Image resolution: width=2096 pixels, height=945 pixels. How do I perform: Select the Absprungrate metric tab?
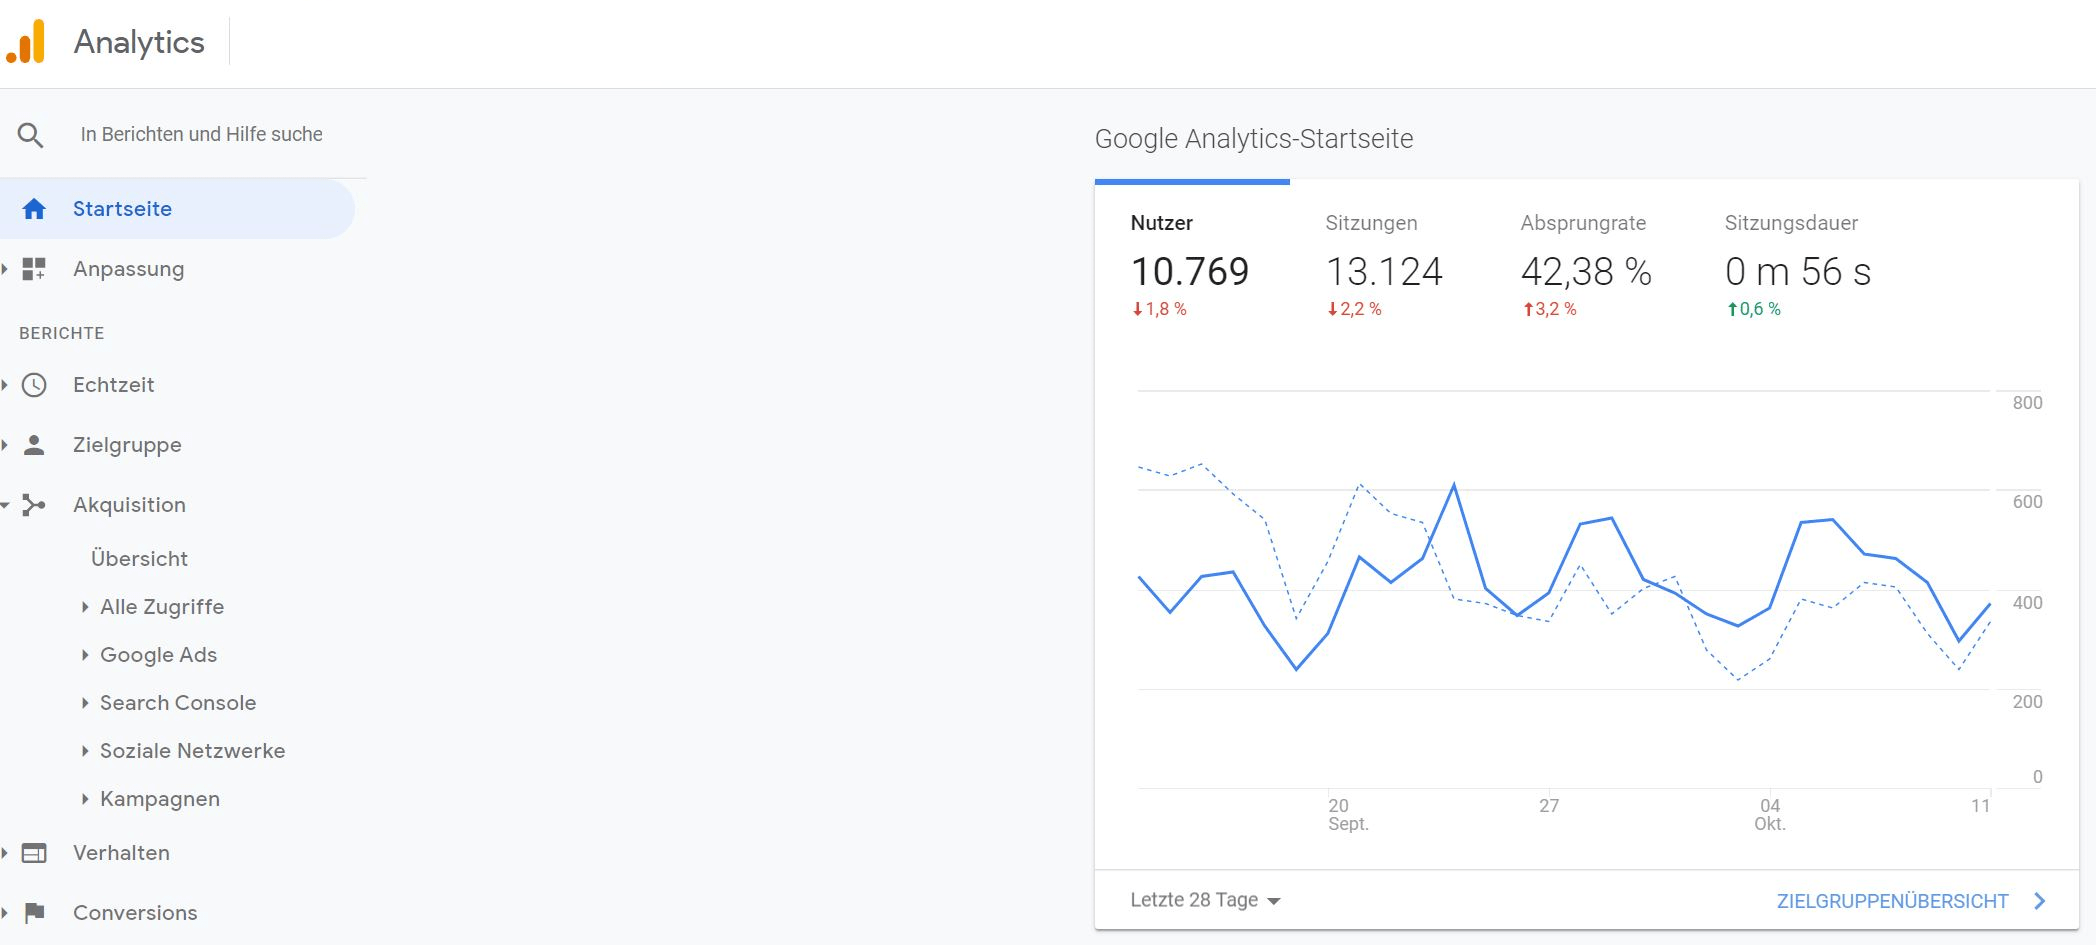1586,264
